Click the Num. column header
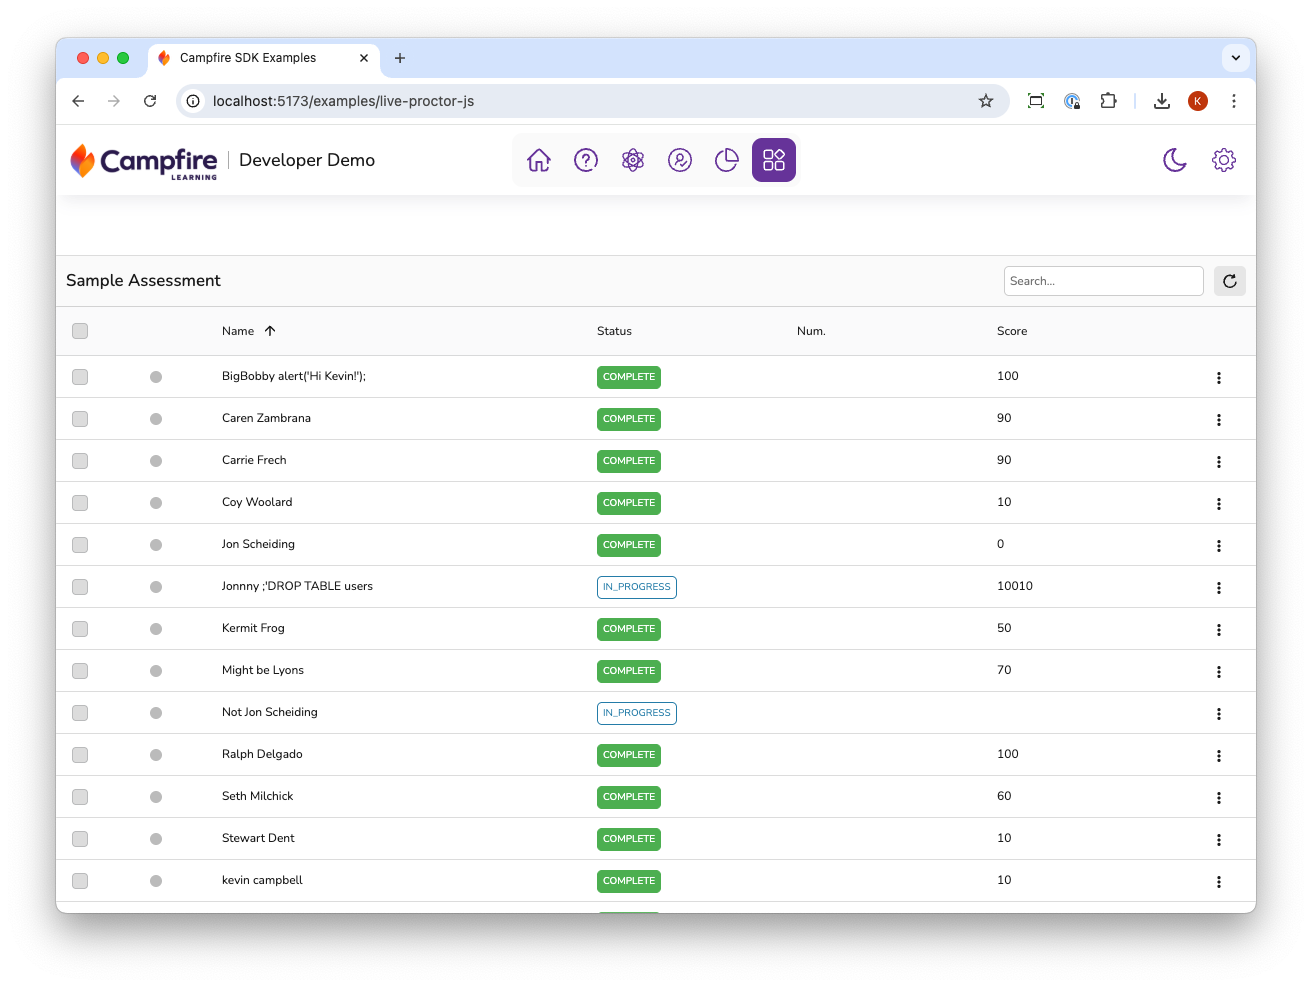Image resolution: width=1312 pixels, height=987 pixels. coord(811,331)
